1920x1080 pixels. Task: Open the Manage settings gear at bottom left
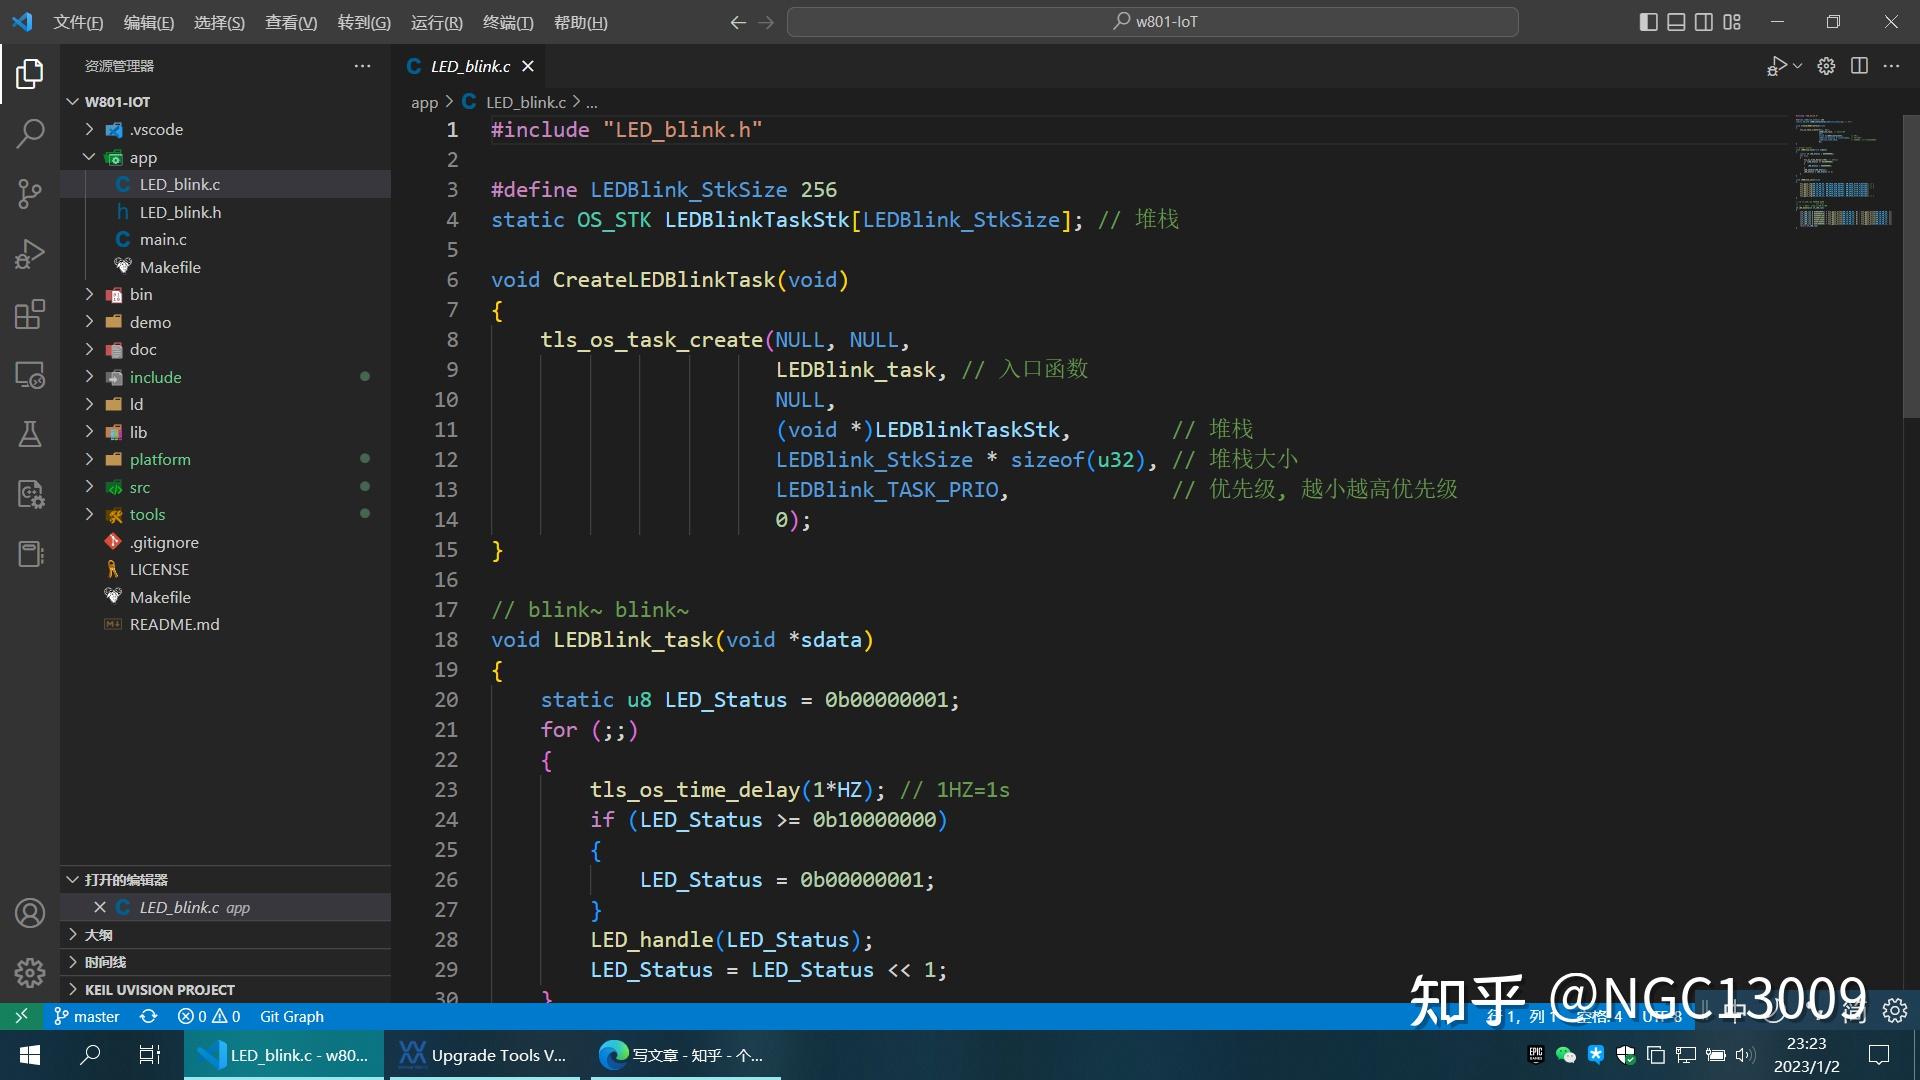tap(30, 972)
